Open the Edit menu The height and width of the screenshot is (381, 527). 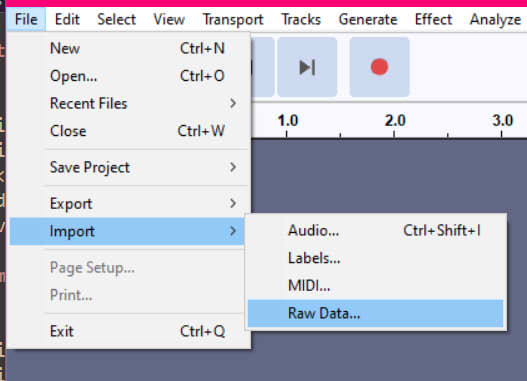click(x=67, y=19)
